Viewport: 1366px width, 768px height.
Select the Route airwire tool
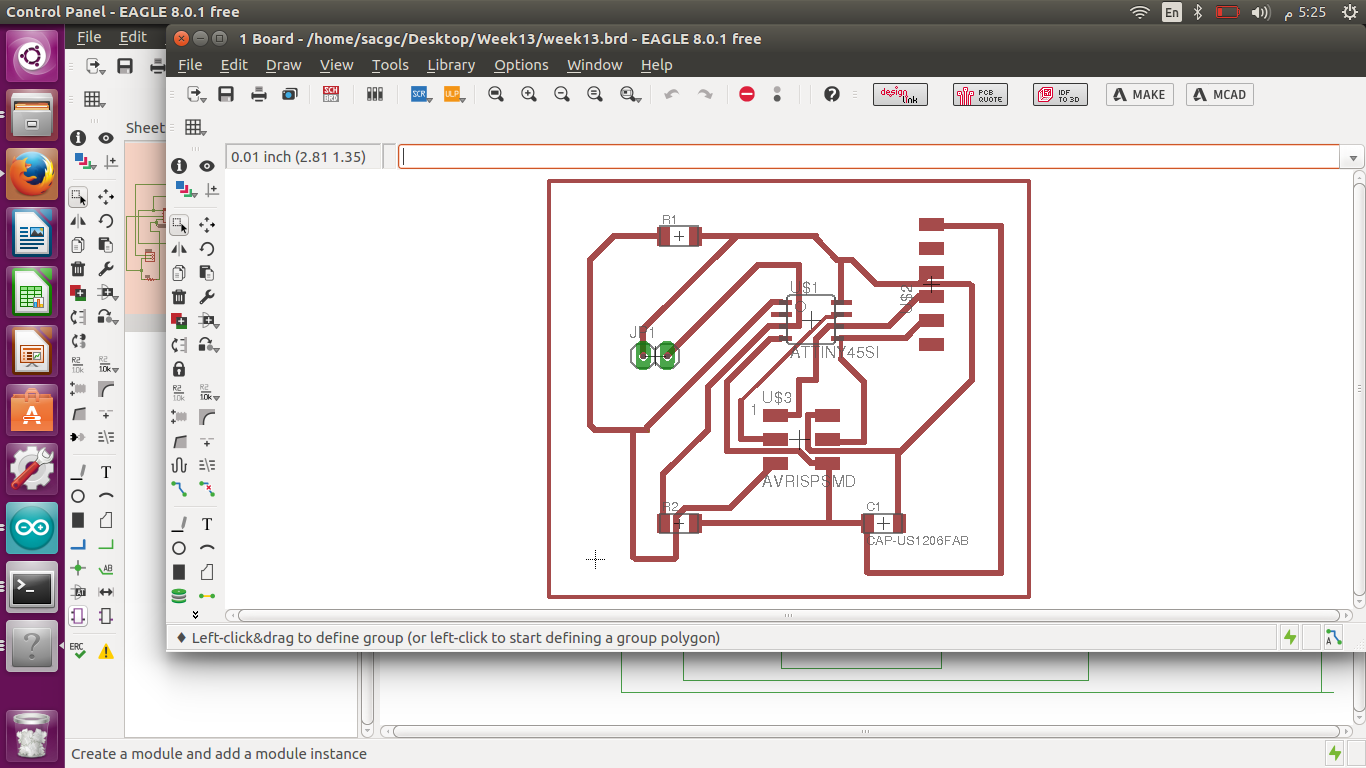[x=179, y=489]
